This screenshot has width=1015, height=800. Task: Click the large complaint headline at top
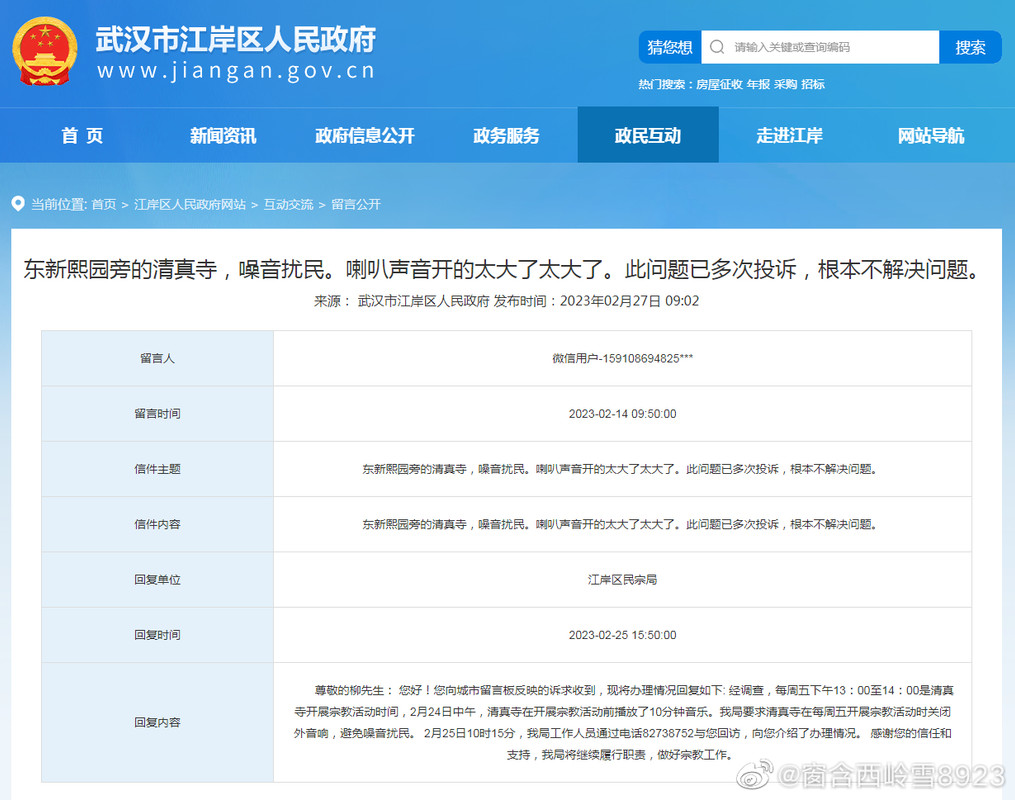pos(506,269)
